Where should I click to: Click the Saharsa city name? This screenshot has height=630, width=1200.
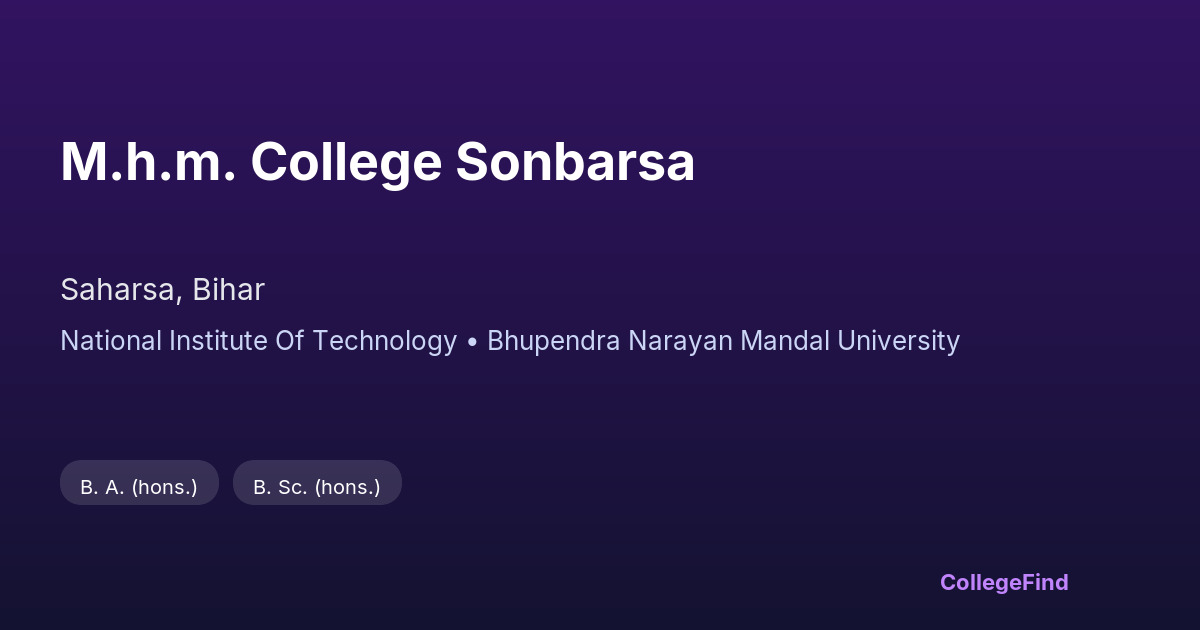[118, 290]
